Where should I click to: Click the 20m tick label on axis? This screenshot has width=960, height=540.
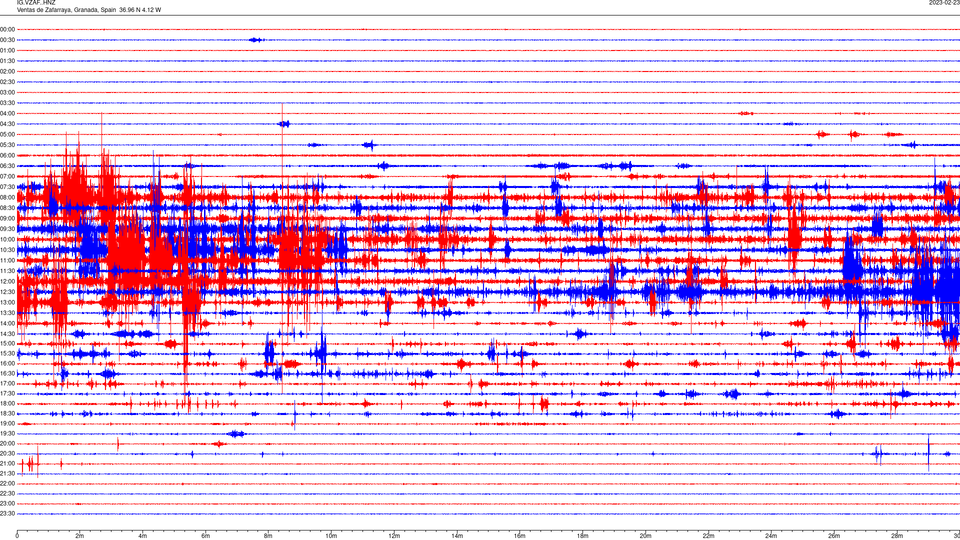tap(645, 536)
